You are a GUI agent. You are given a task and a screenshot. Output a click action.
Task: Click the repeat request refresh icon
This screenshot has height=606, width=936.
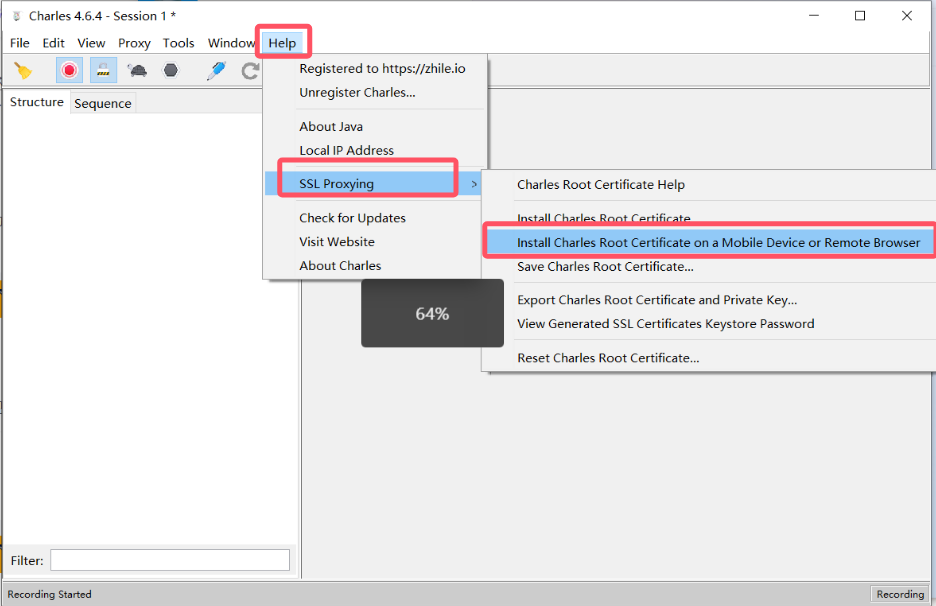click(x=250, y=71)
